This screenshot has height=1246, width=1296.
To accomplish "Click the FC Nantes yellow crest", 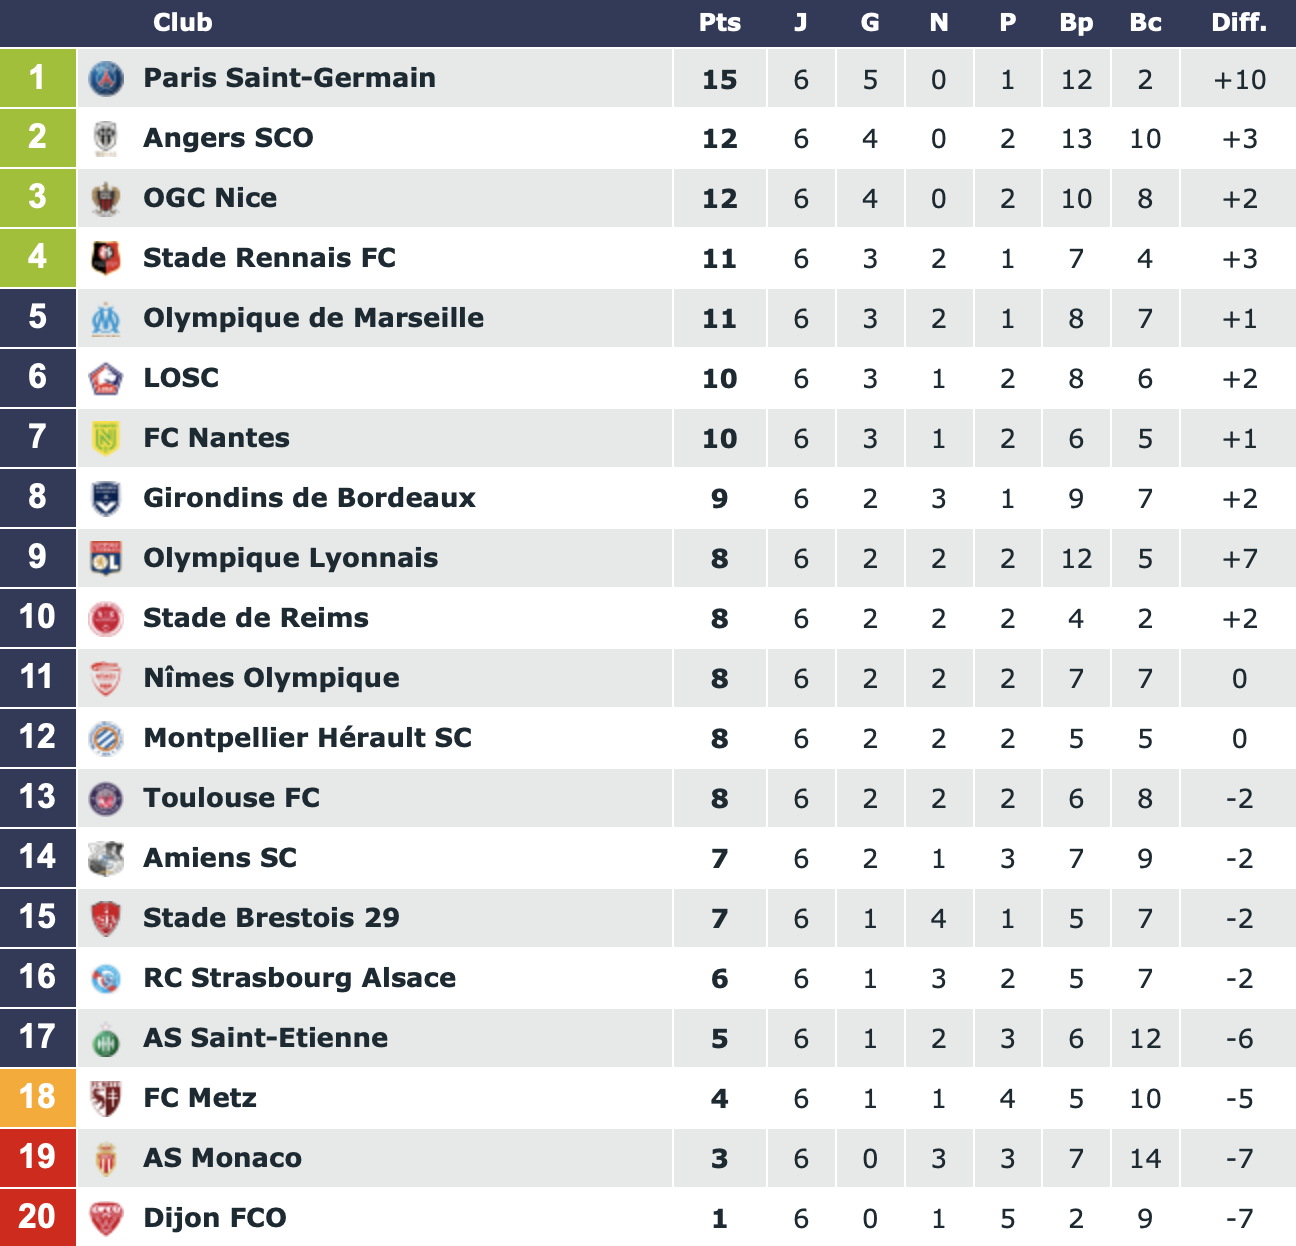I will pyautogui.click(x=106, y=438).
